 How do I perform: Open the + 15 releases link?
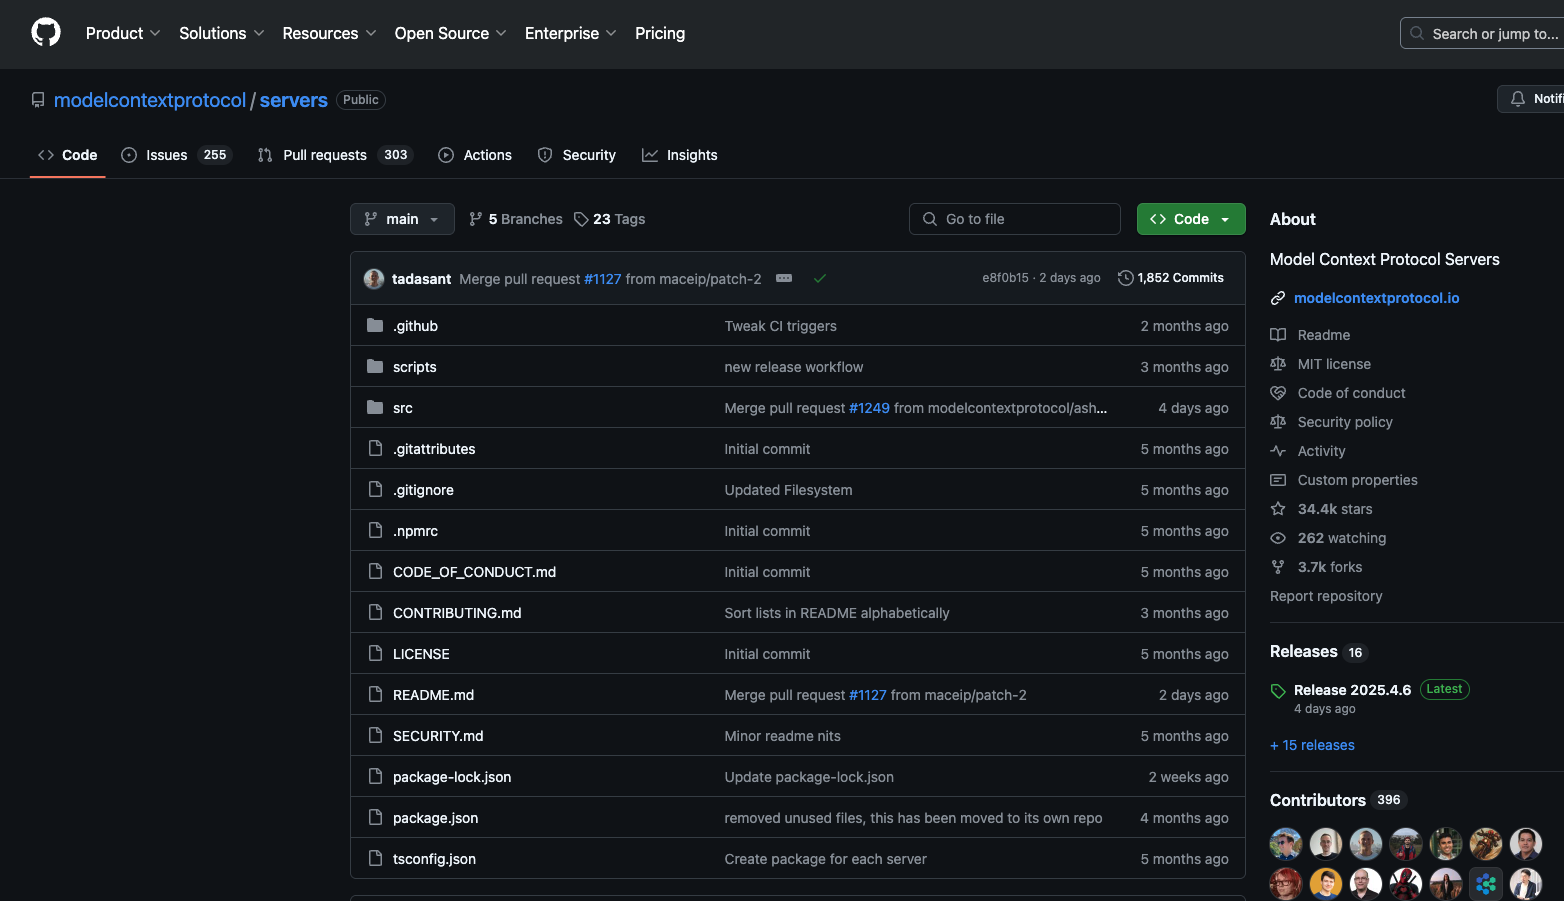tap(1312, 745)
